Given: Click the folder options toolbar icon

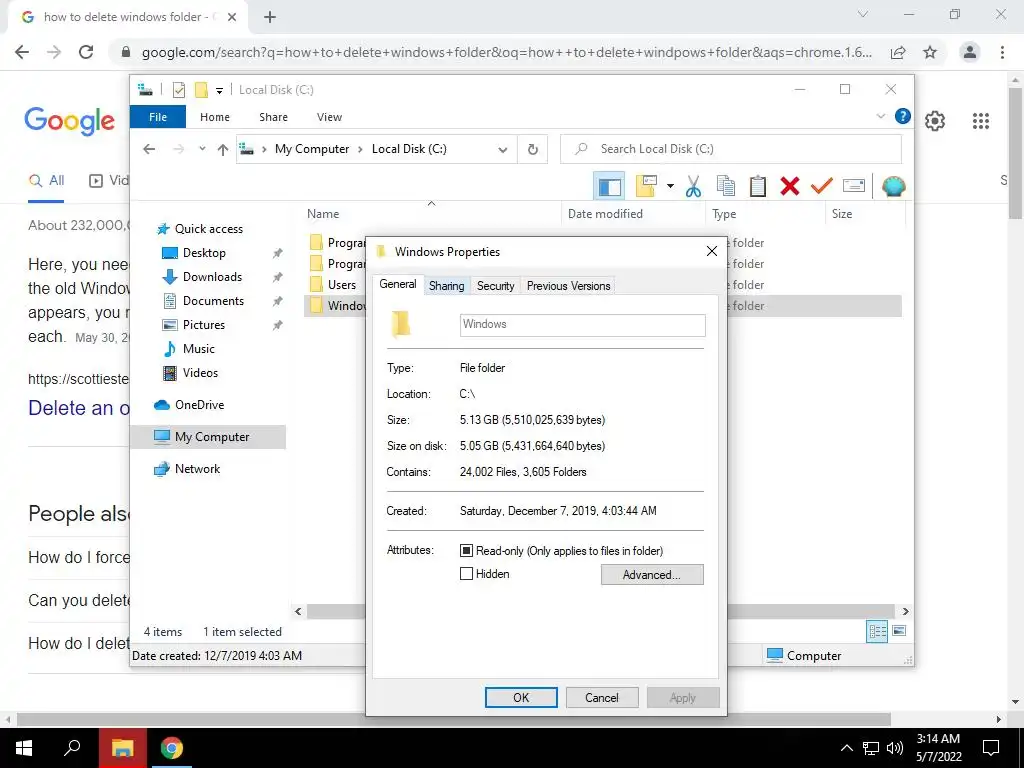Looking at the screenshot, I should (646, 186).
